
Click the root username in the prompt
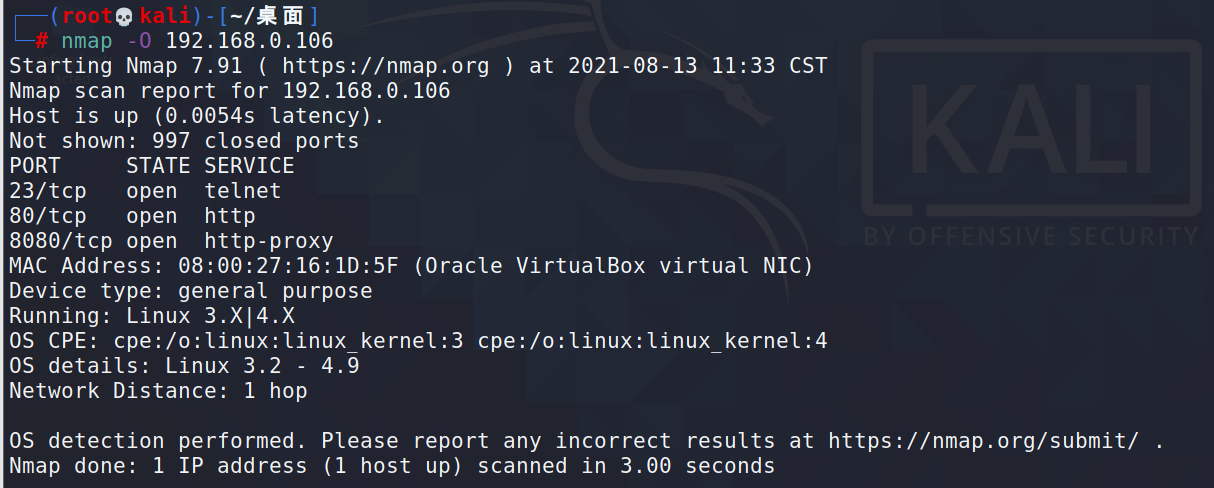pyautogui.click(x=88, y=16)
